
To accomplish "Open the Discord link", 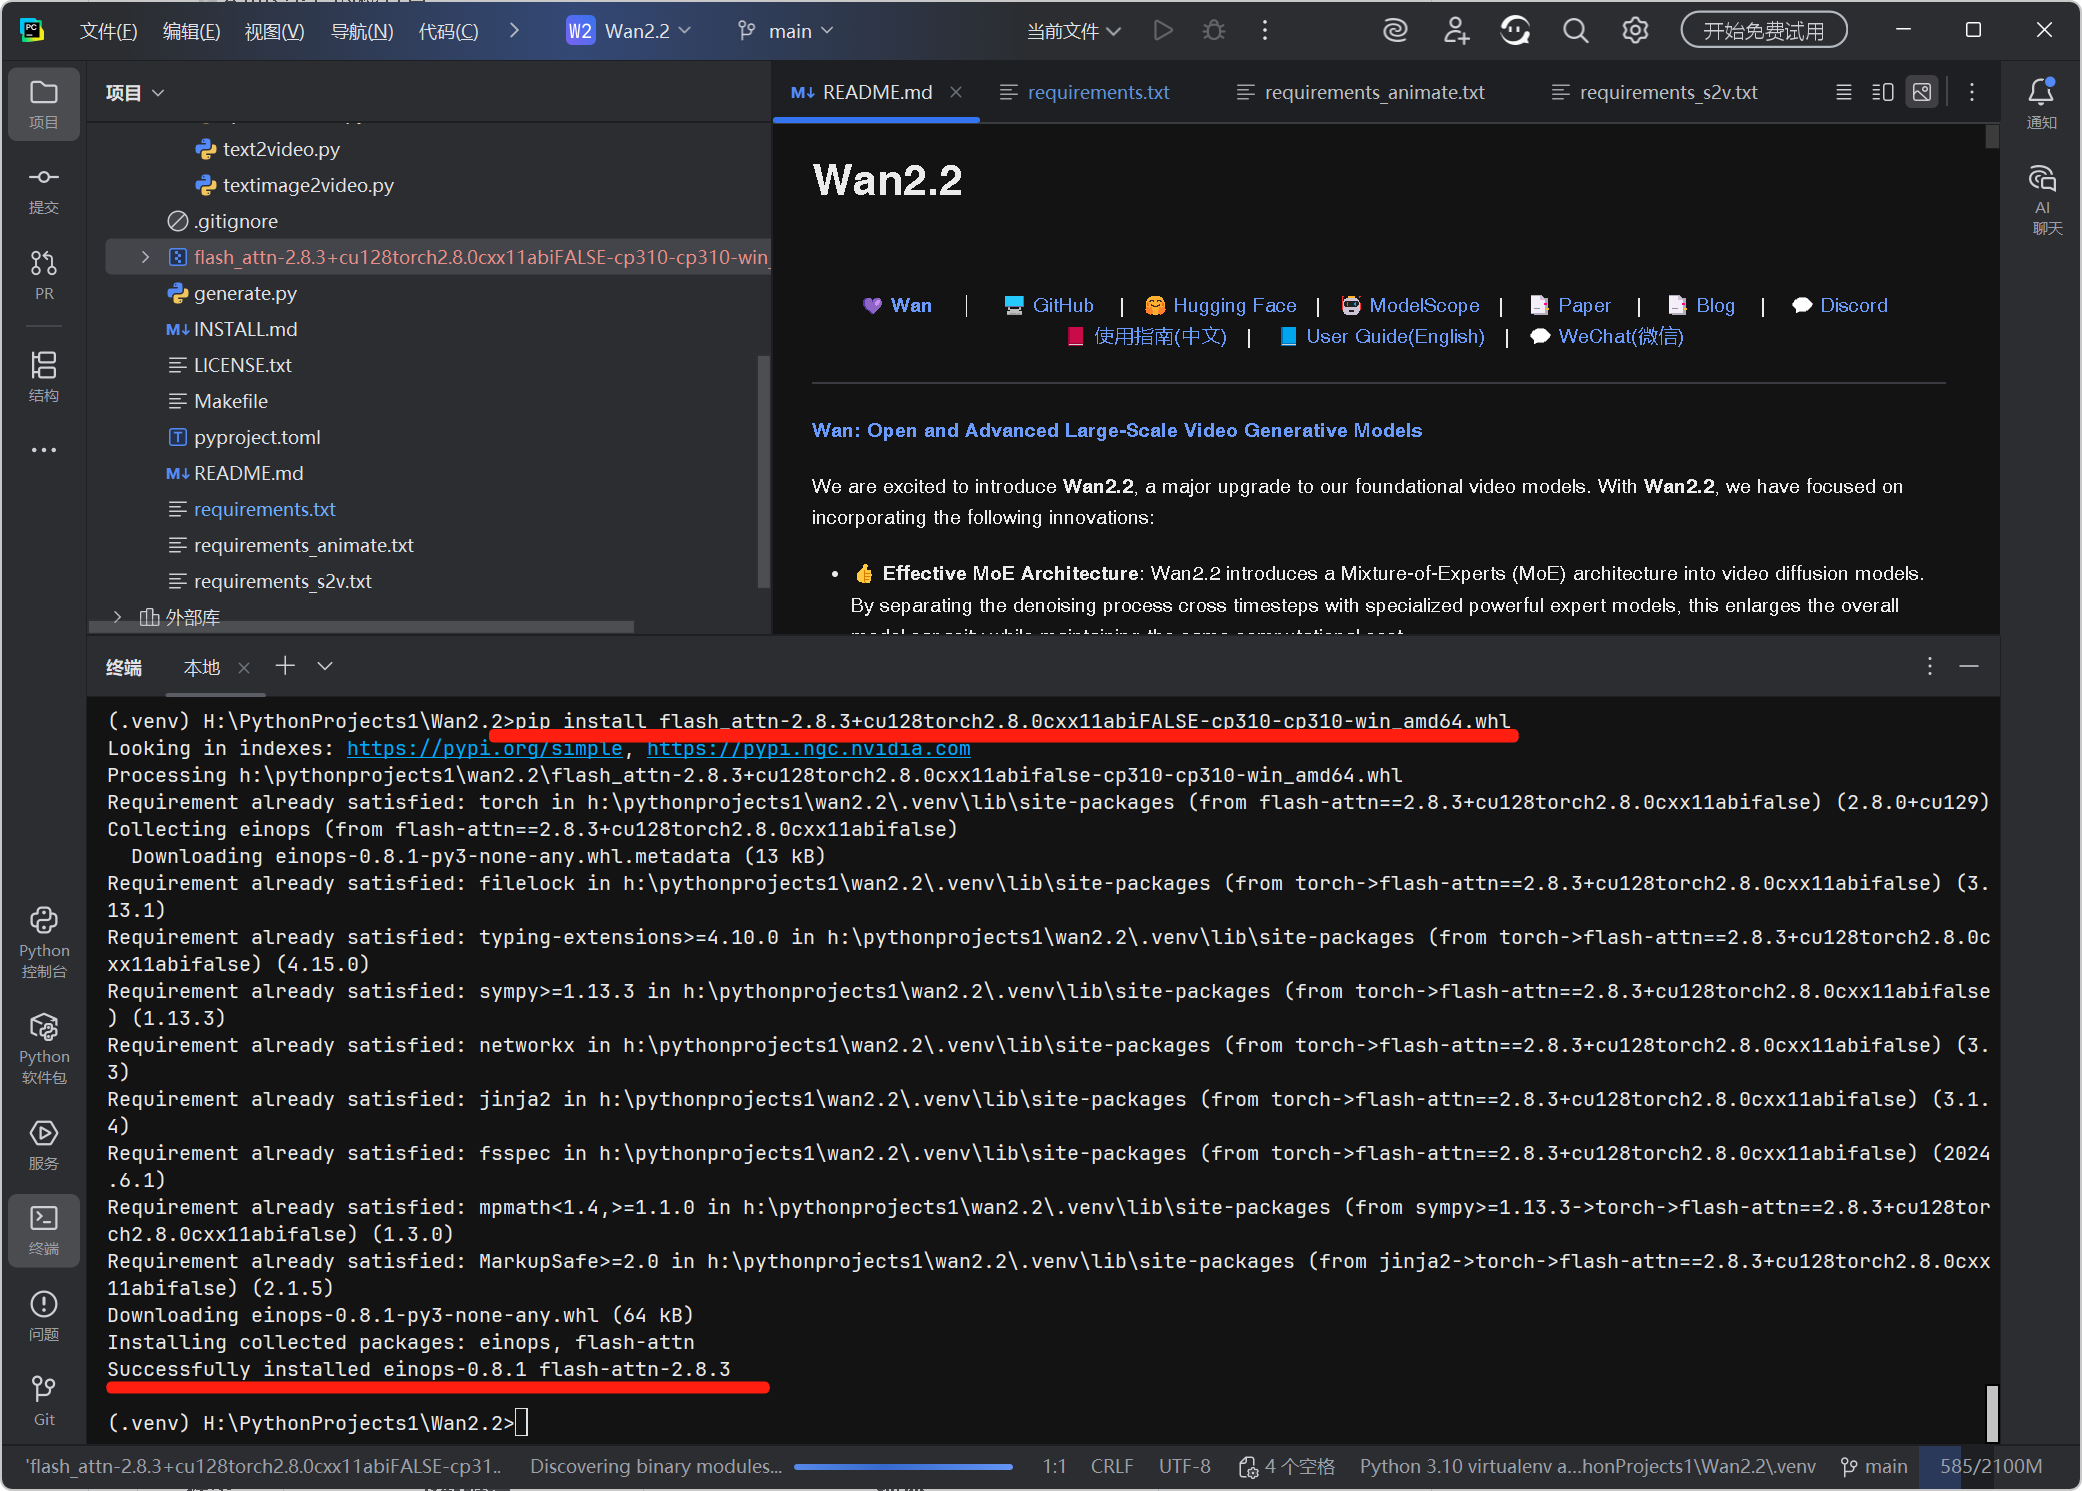I will point(1854,305).
